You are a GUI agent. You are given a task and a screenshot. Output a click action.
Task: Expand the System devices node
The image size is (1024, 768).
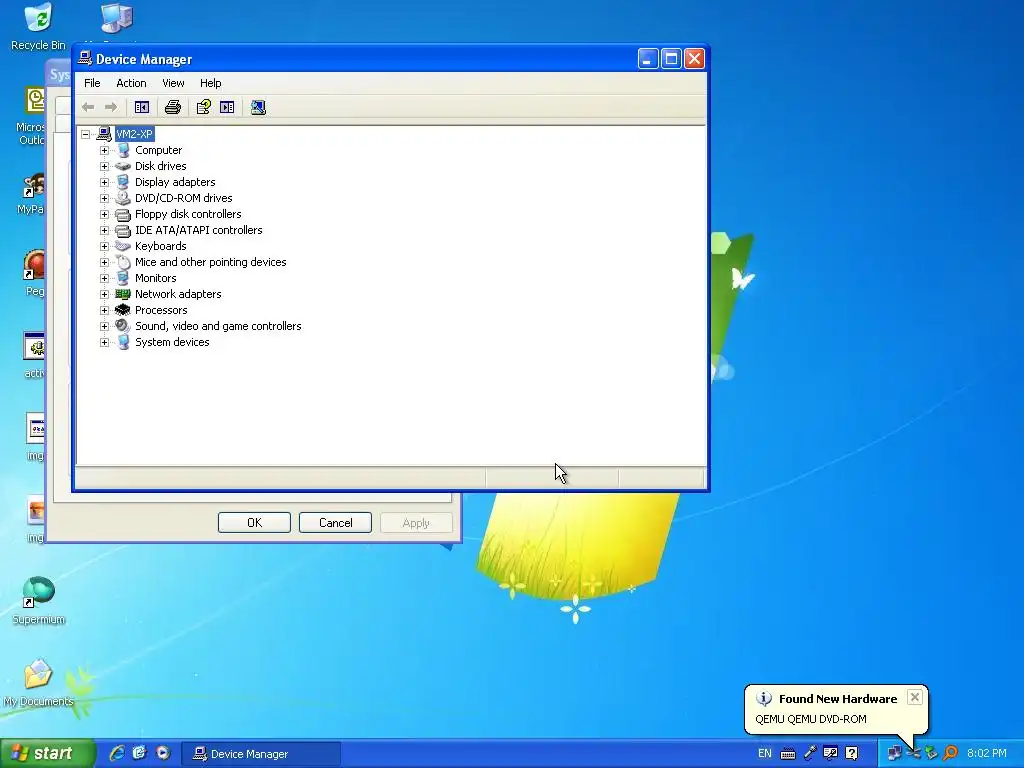tap(104, 342)
